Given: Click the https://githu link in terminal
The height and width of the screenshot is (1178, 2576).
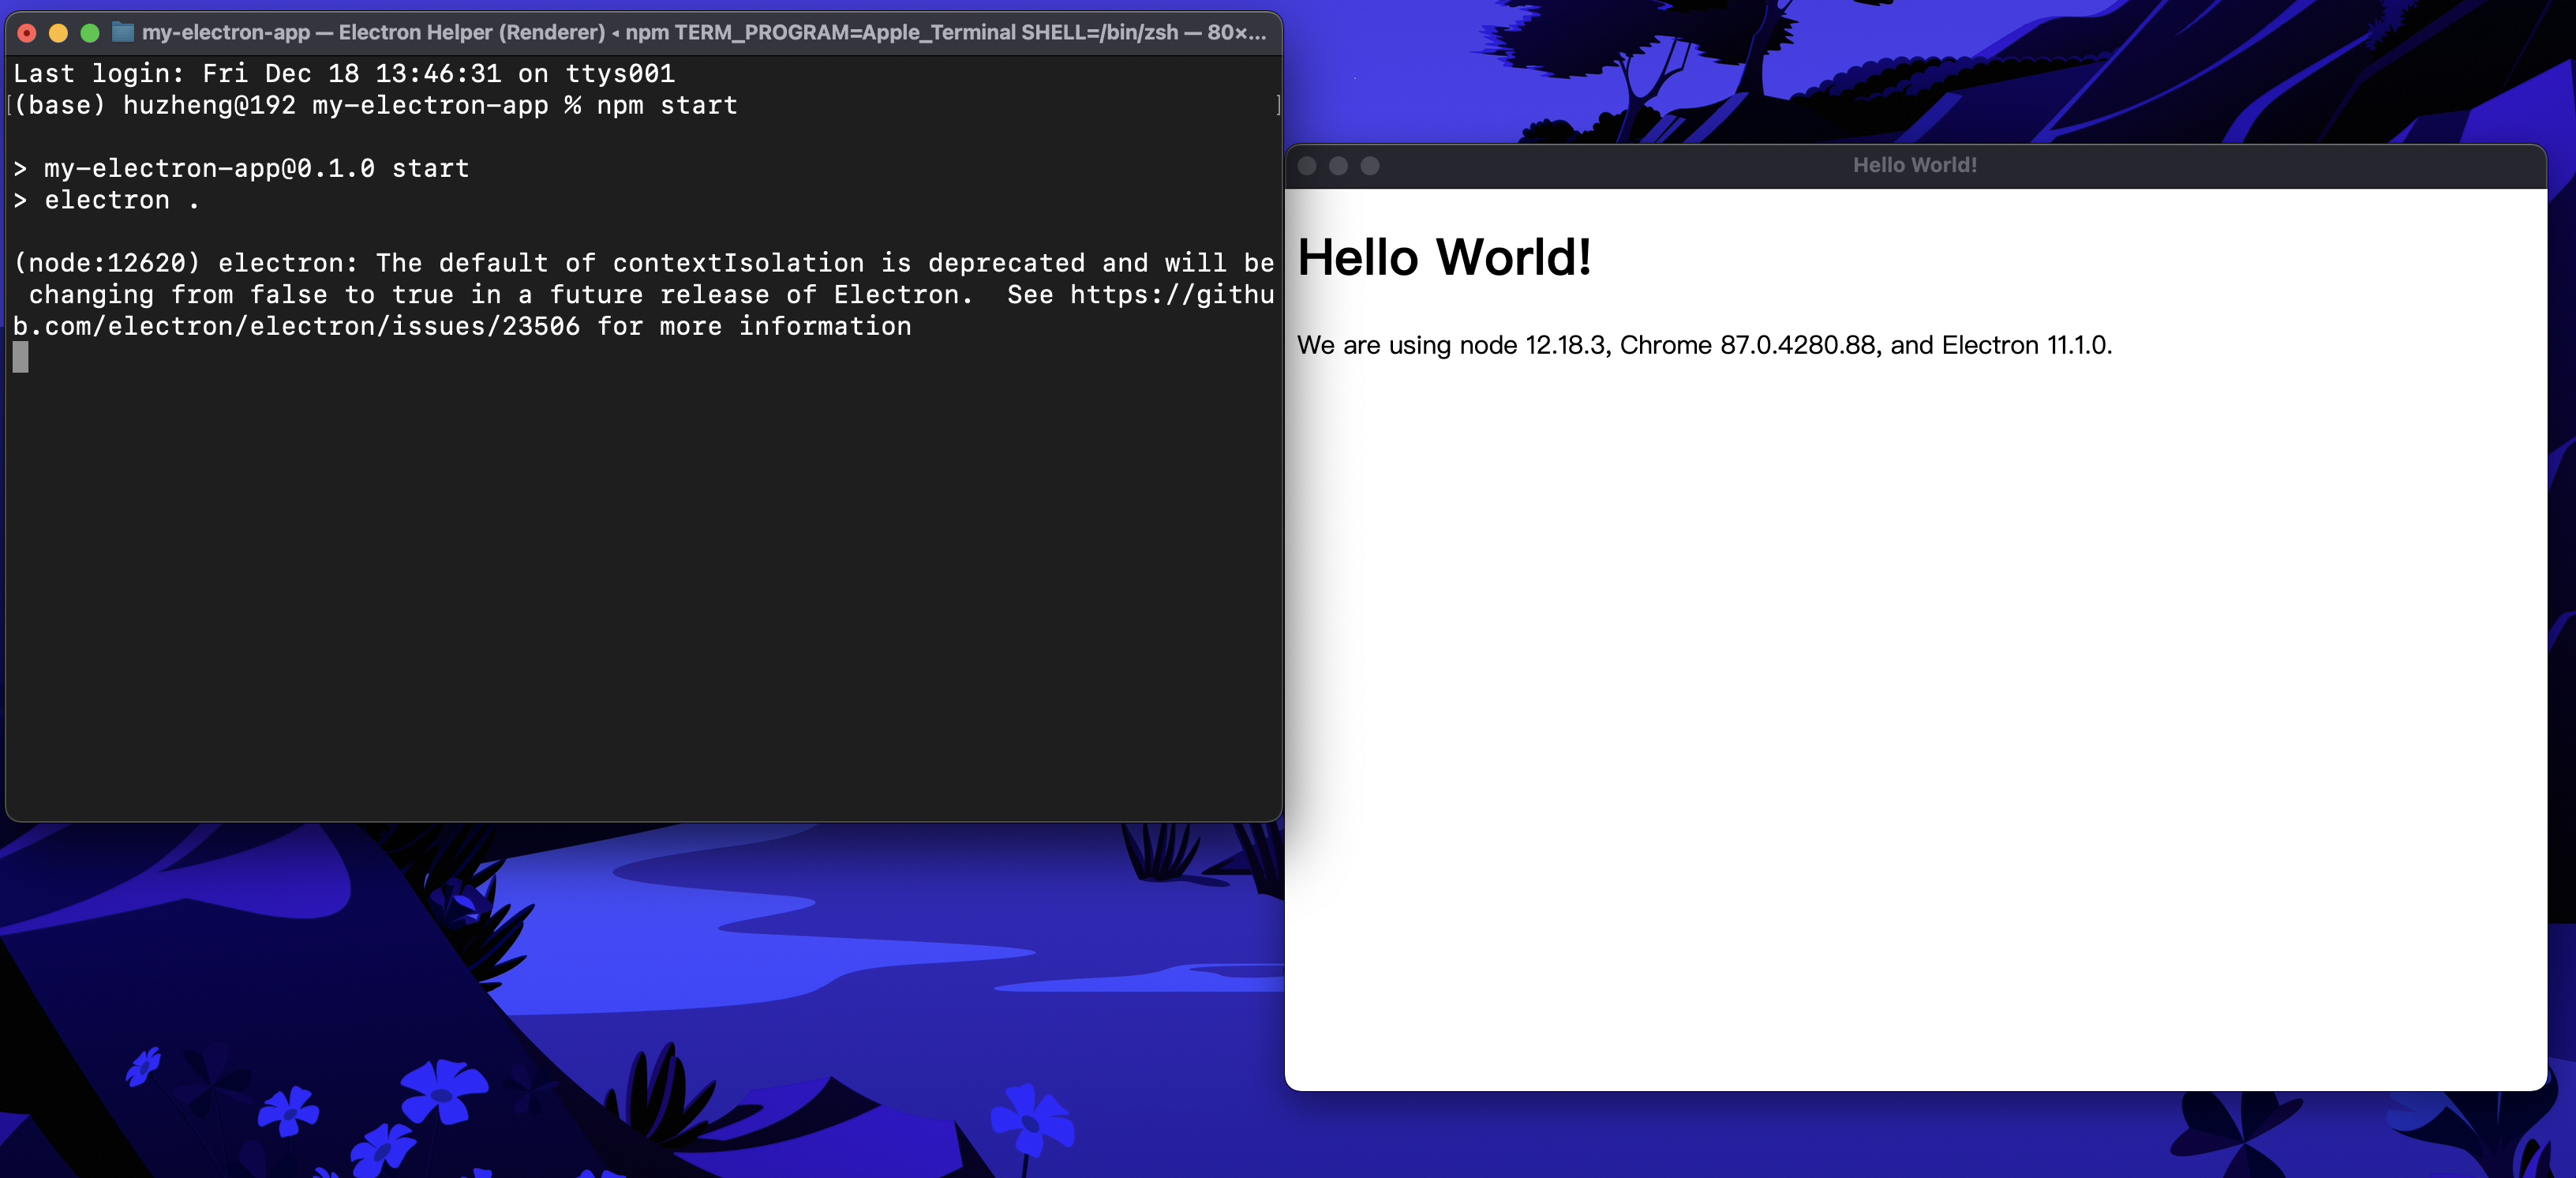Looking at the screenshot, I should coord(1171,295).
